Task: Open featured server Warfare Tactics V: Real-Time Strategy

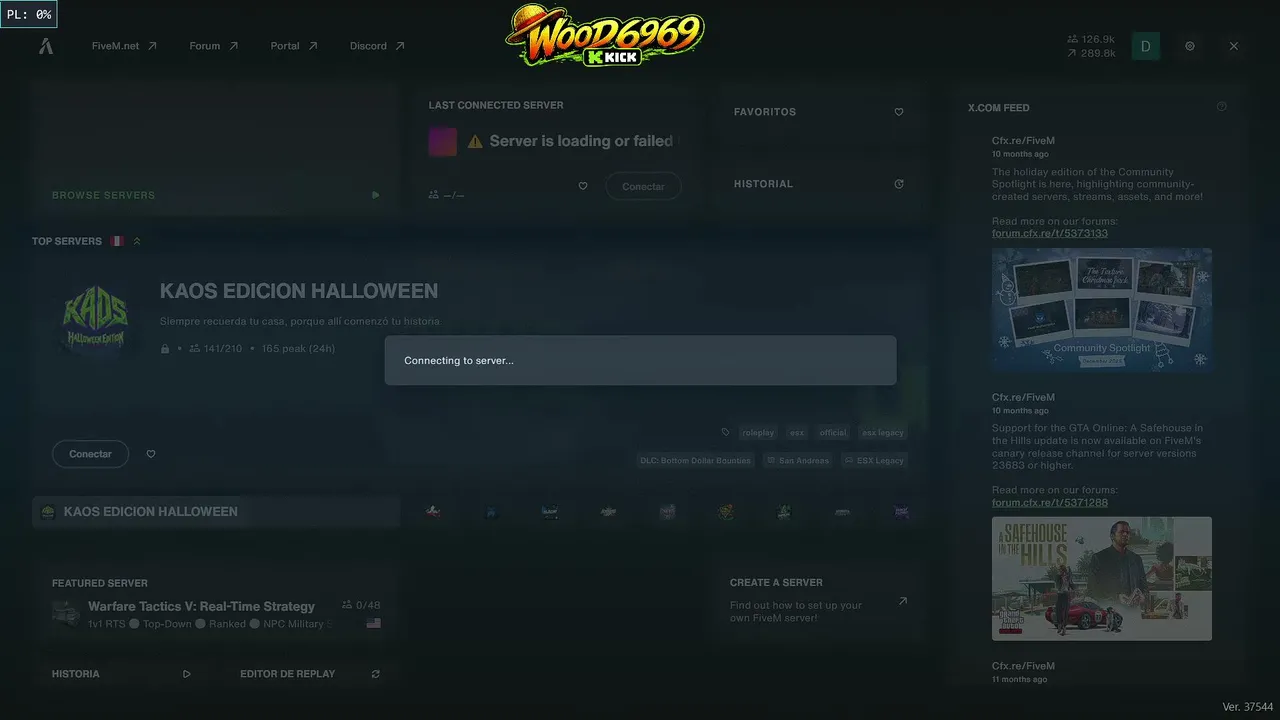Action: pyautogui.click(x=216, y=614)
